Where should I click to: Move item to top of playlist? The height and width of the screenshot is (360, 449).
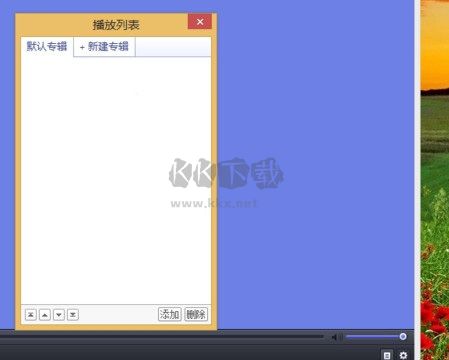point(31,314)
